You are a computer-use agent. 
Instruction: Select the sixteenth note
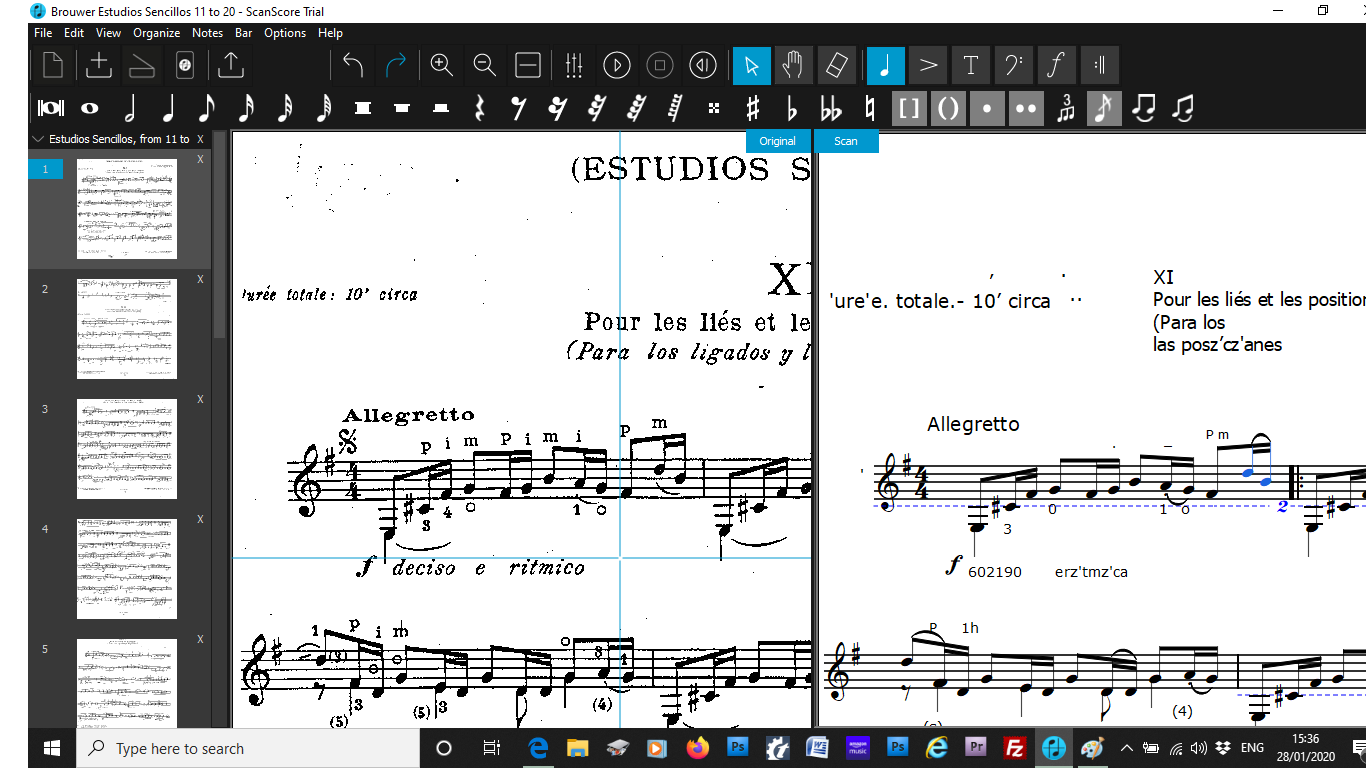click(x=246, y=108)
